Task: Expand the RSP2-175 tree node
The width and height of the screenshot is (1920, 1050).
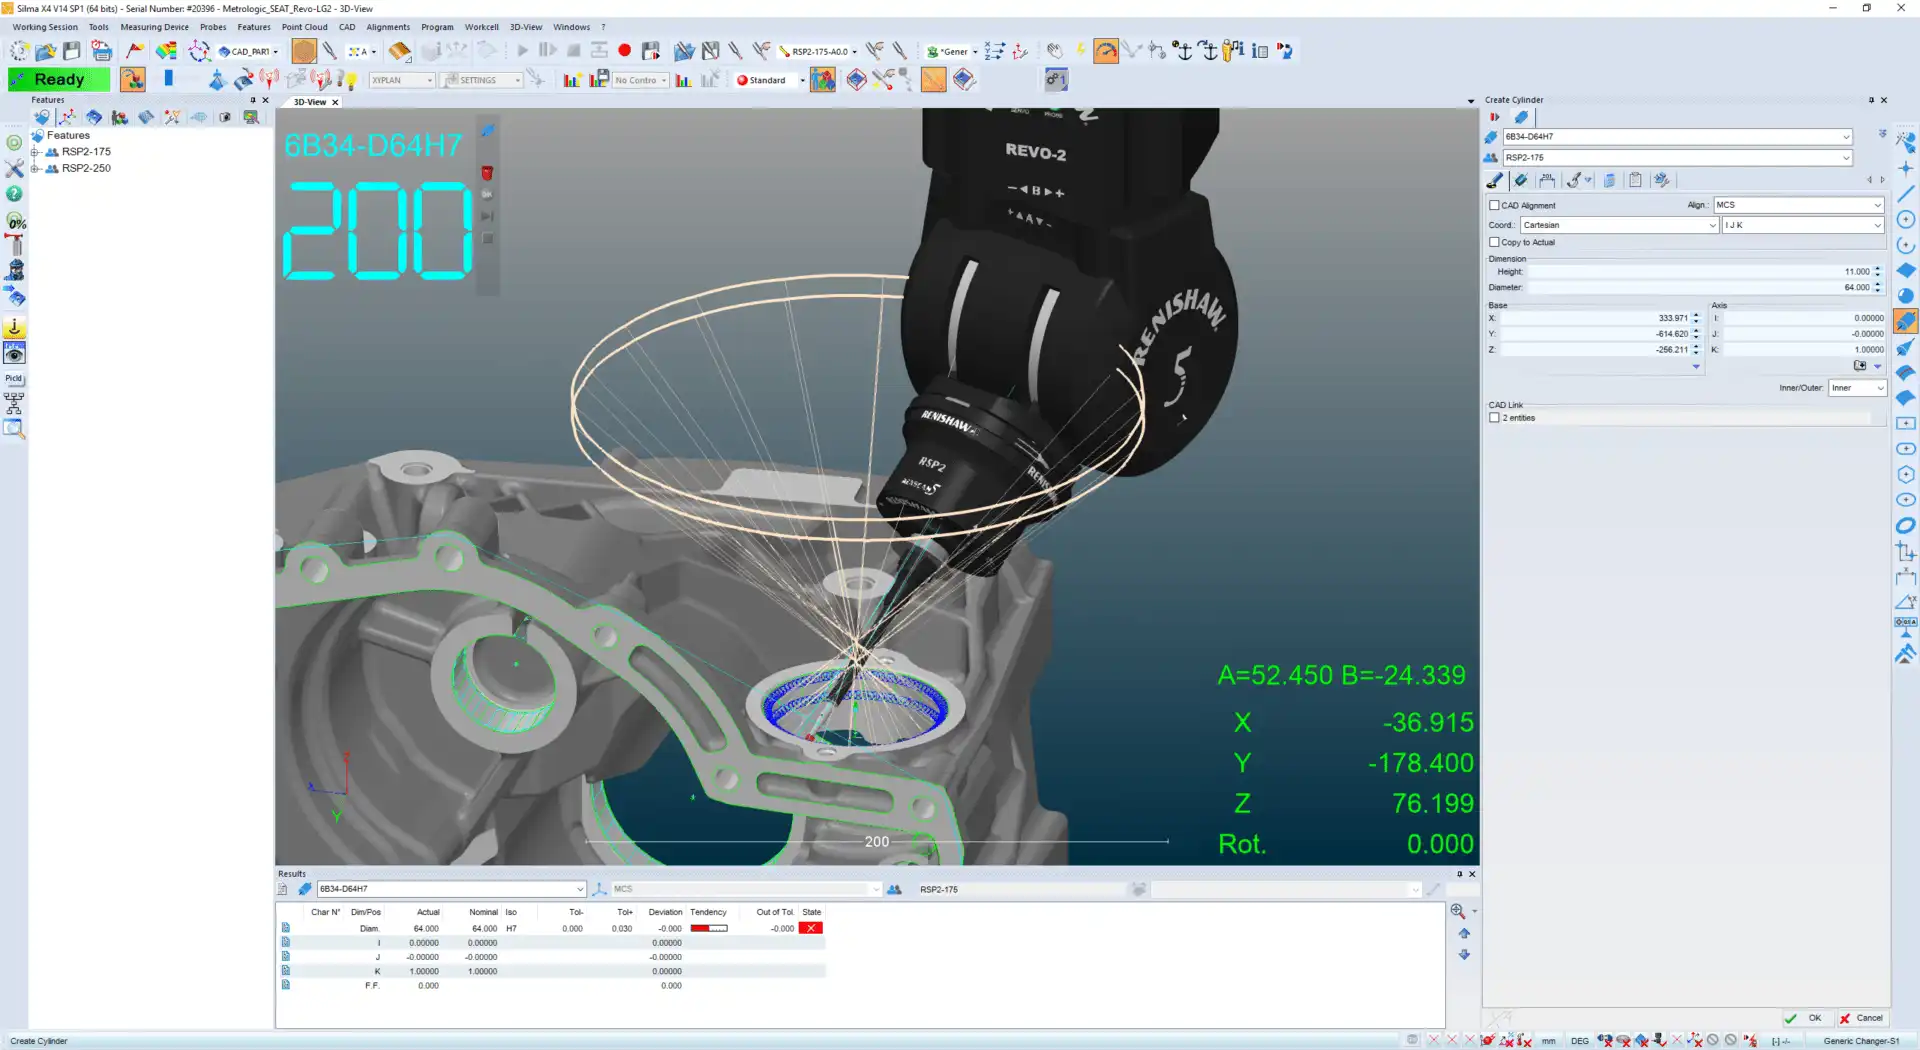Action: click(x=35, y=152)
